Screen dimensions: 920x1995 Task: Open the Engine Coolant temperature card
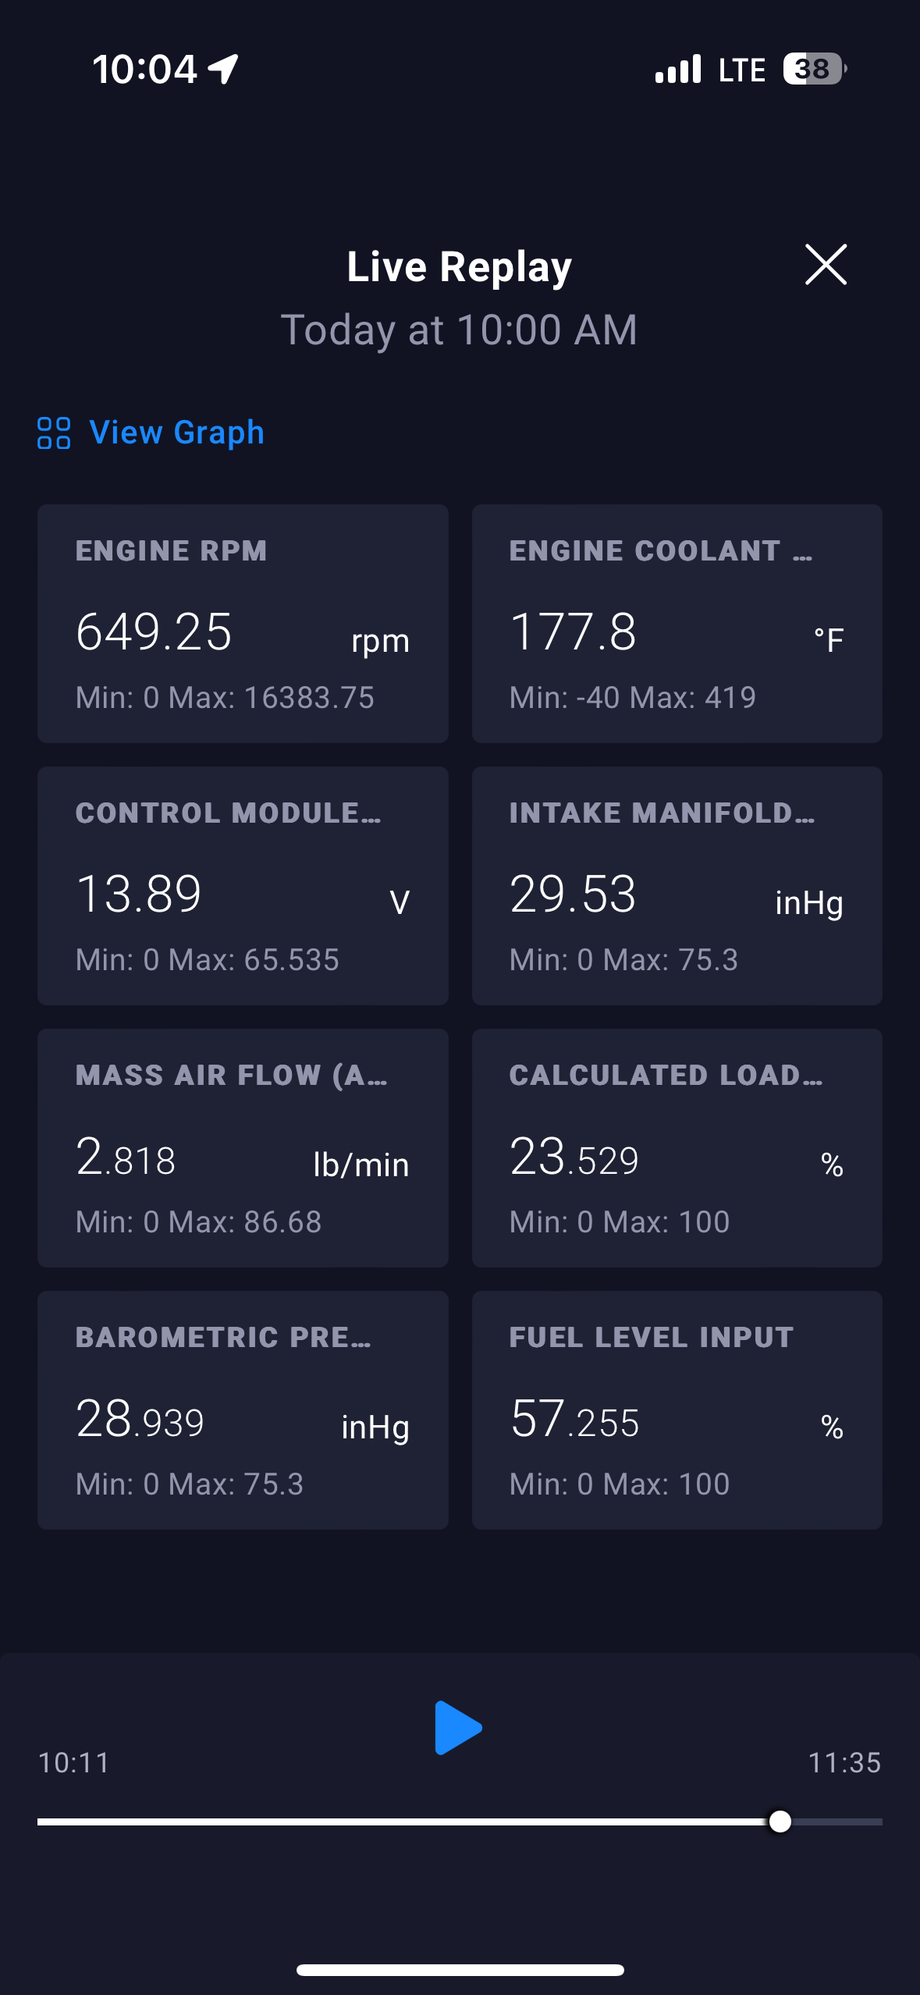[x=677, y=624]
